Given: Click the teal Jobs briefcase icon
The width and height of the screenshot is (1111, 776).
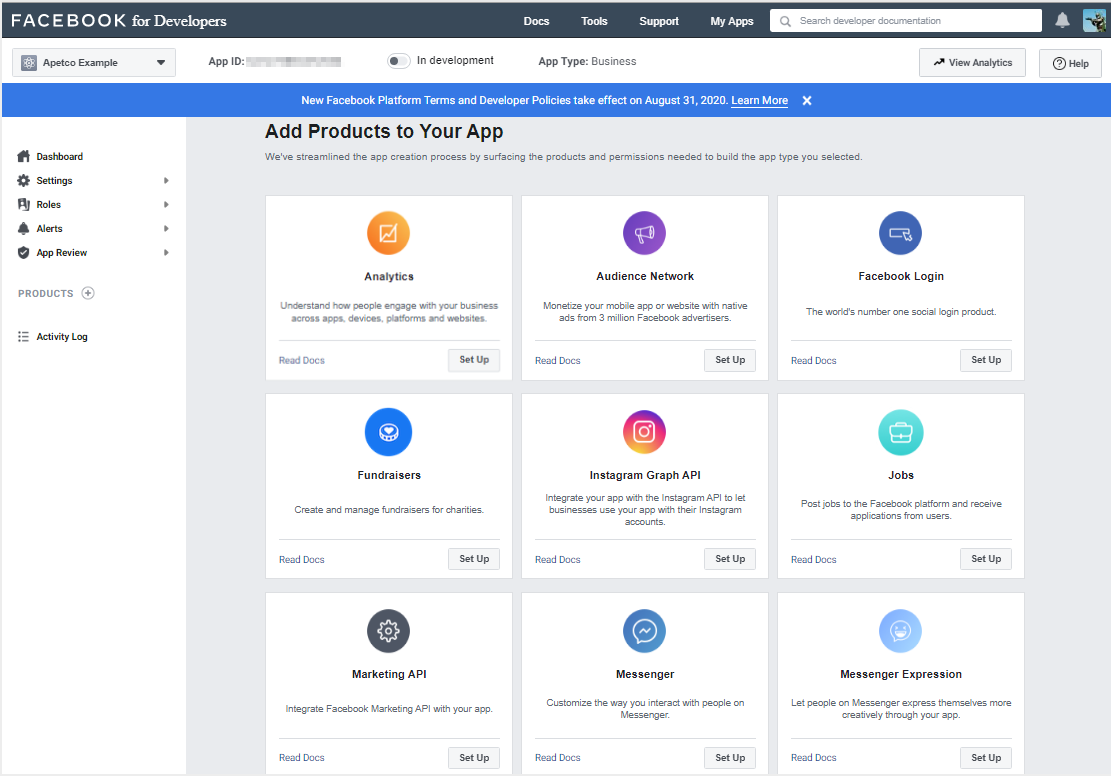Looking at the screenshot, I should [901, 432].
